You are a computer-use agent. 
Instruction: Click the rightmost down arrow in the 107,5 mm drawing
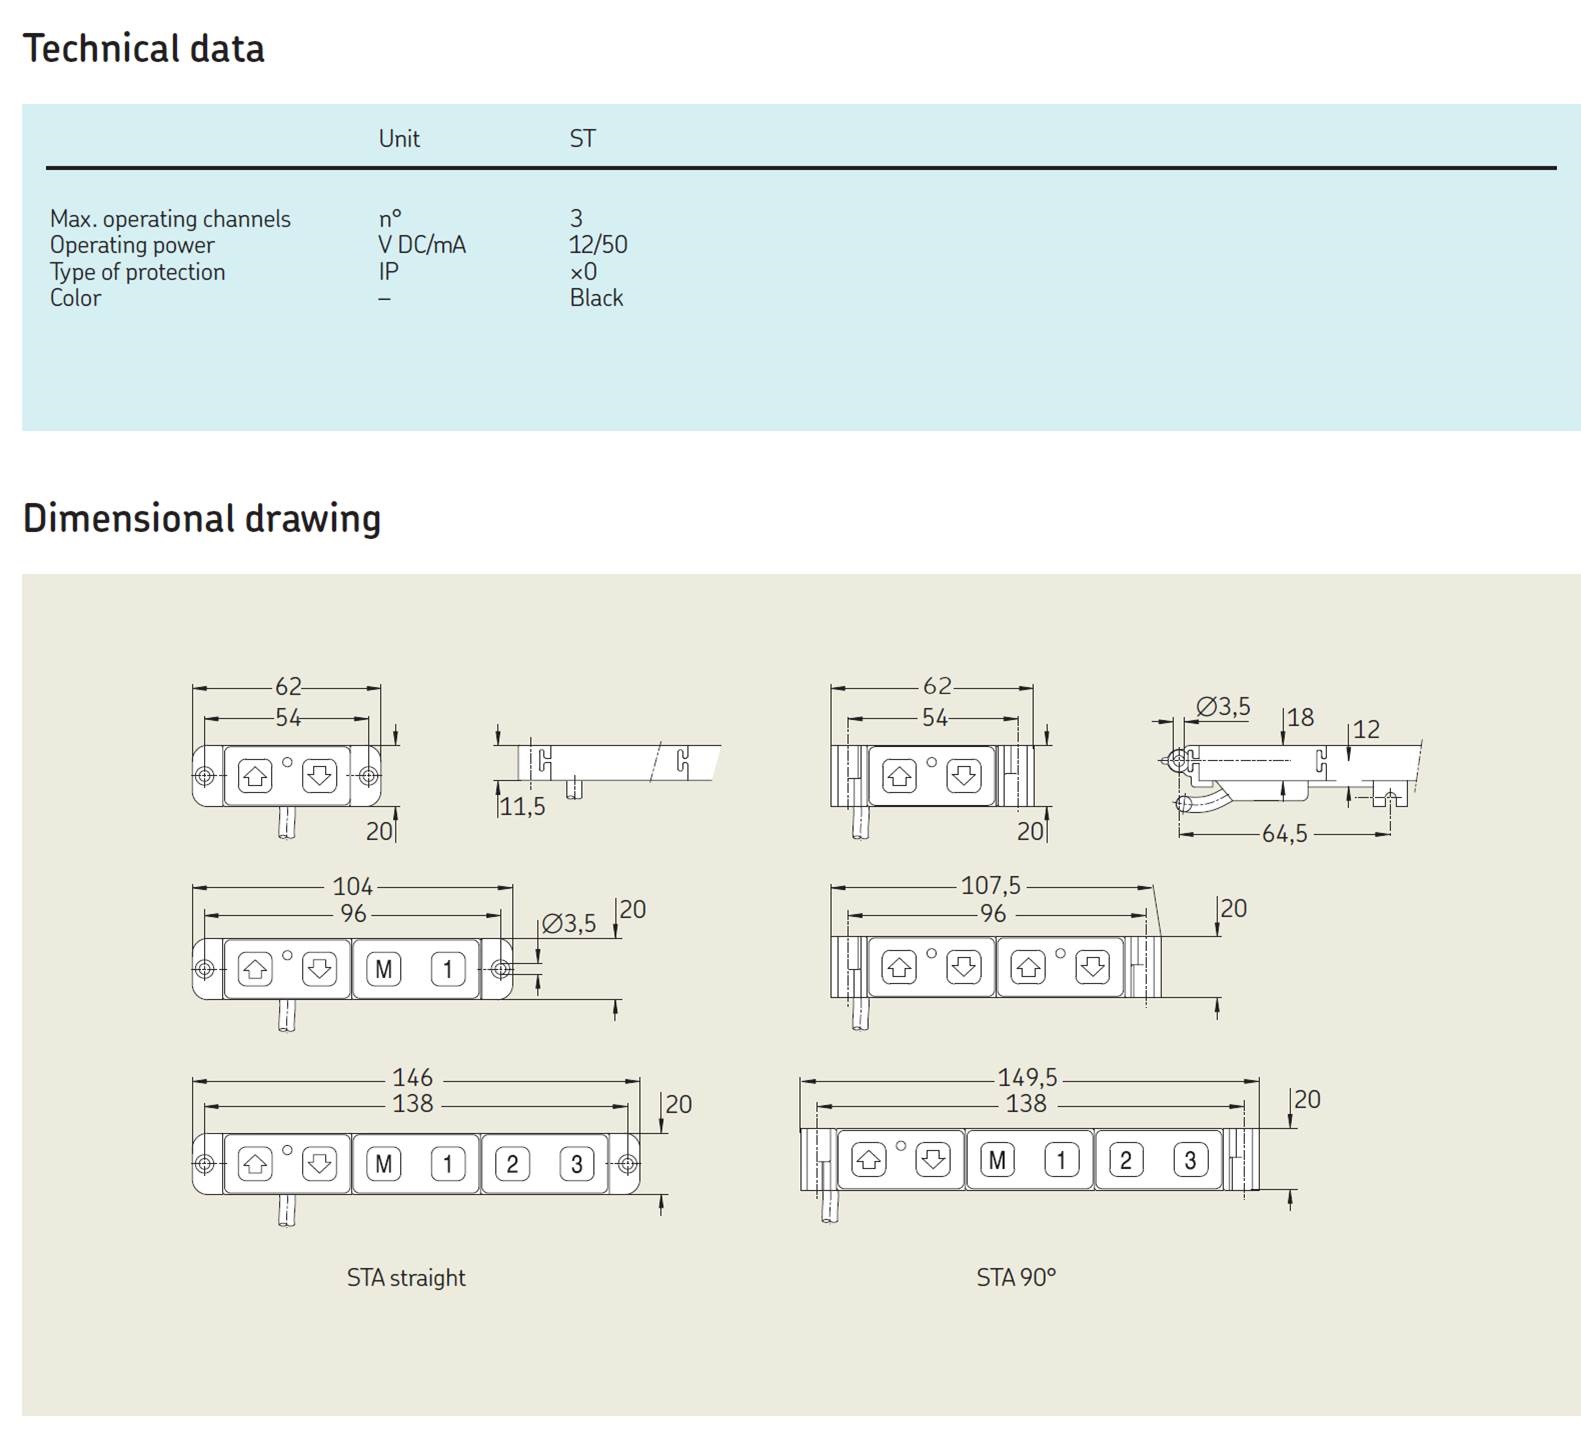click(1092, 968)
